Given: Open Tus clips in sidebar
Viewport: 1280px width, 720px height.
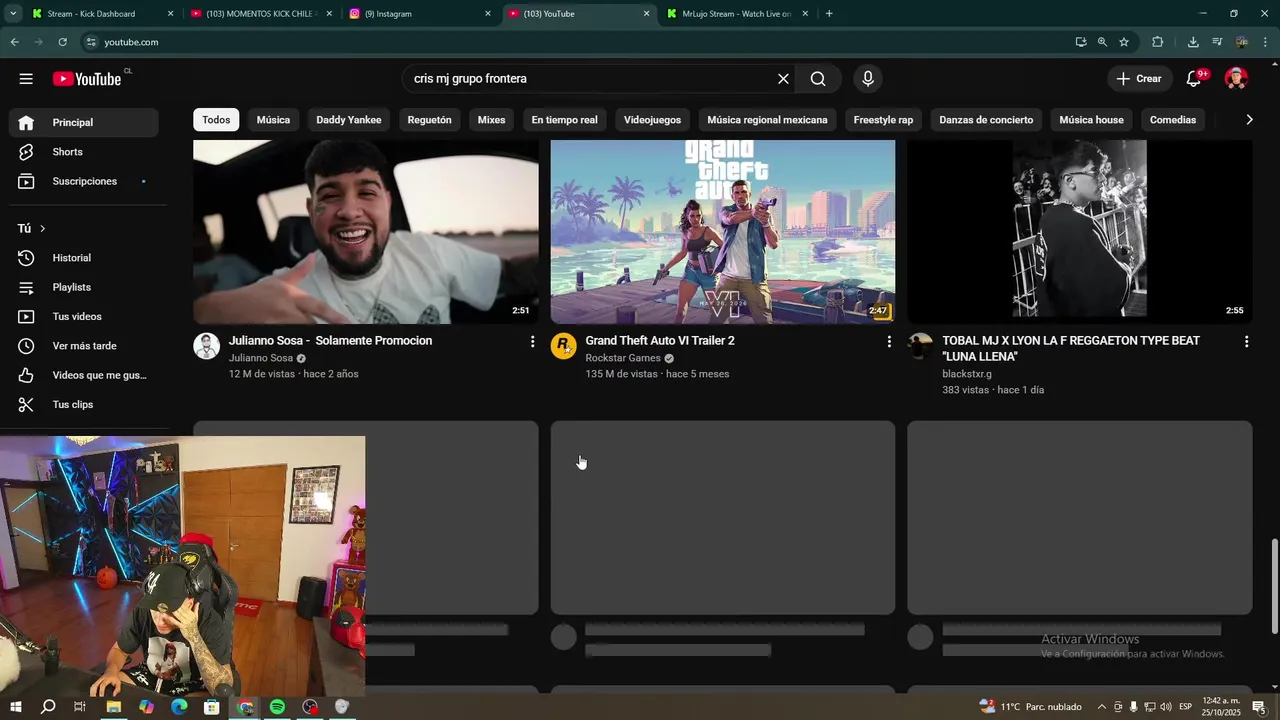Looking at the screenshot, I should 84,404.
